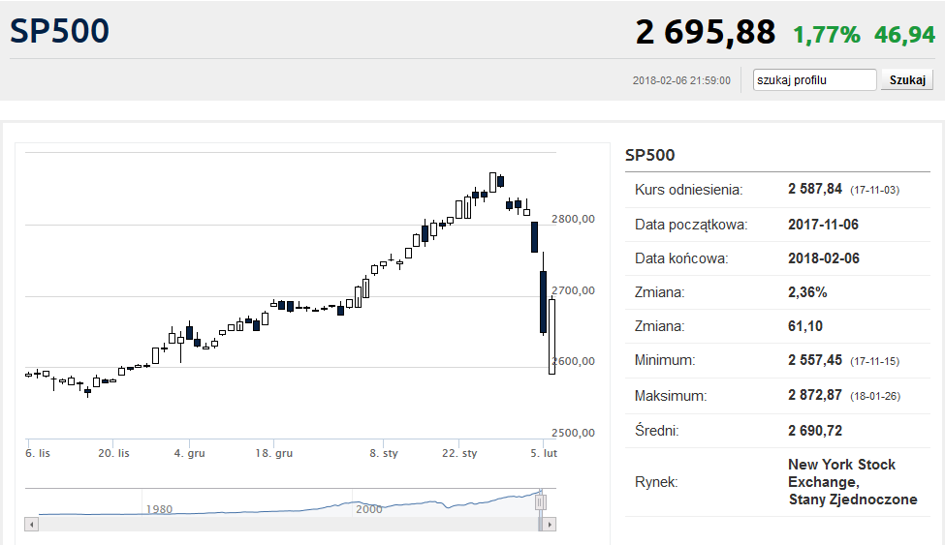The width and height of the screenshot is (945, 545).
Task: Click the Minimum value 2 557,45
Action: point(817,360)
